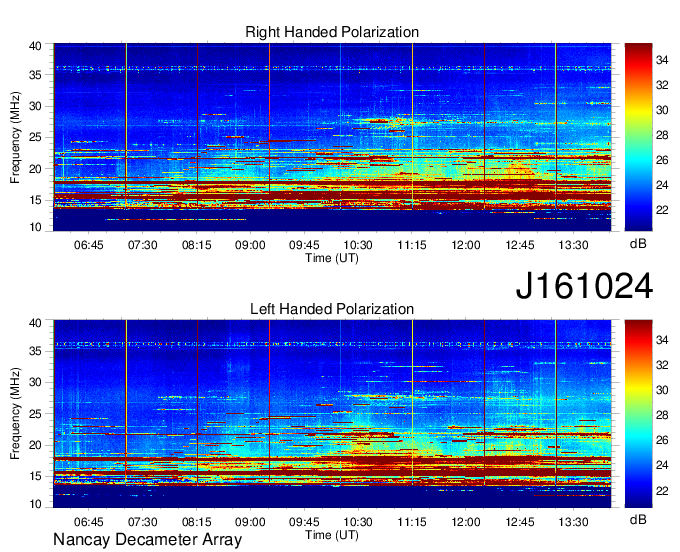Click the "Left Handed Polarization" plot title
Viewport: 680px width, 552px height.
point(332,309)
